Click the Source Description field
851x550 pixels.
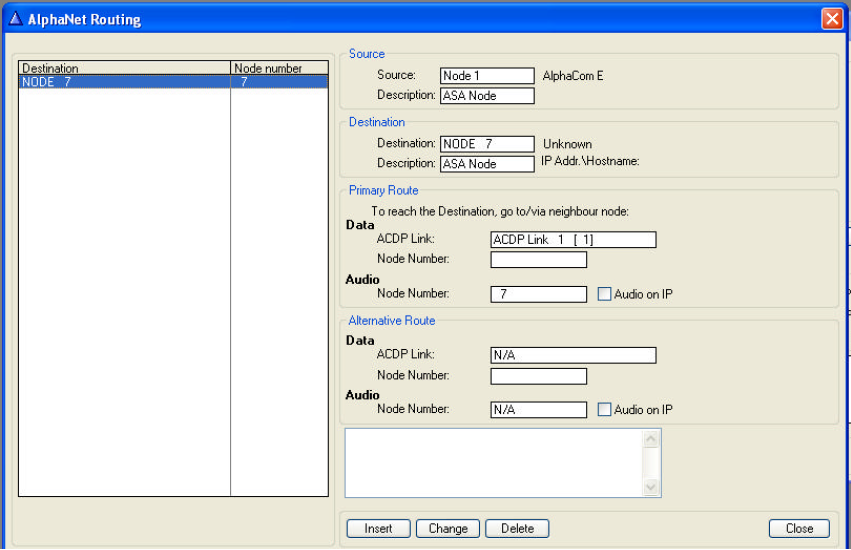click(487, 96)
